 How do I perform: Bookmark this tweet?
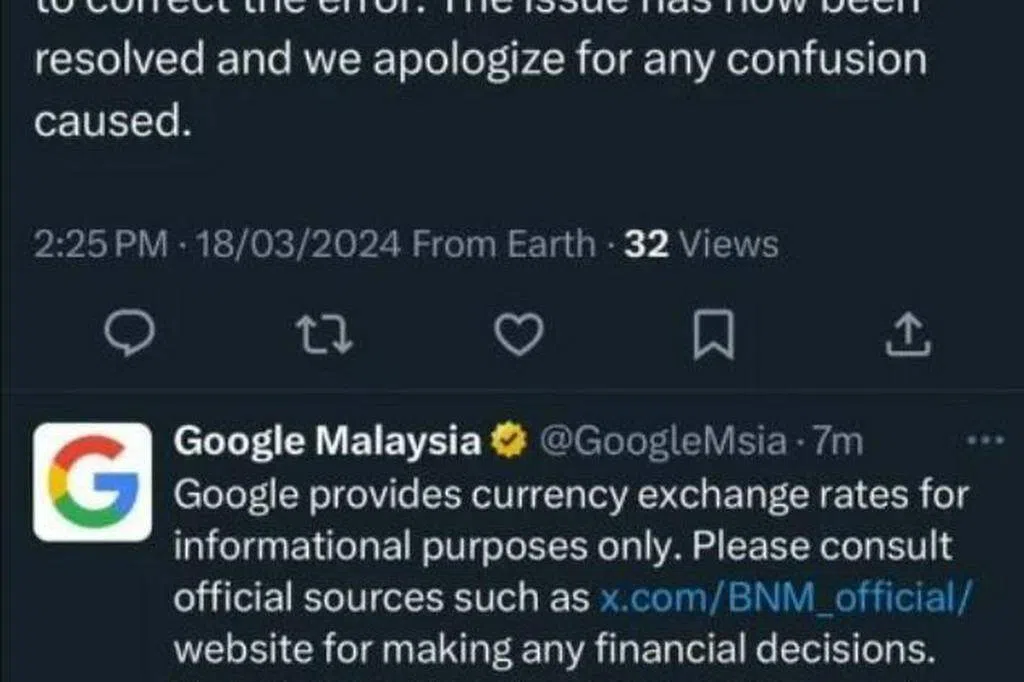[x=714, y=335]
